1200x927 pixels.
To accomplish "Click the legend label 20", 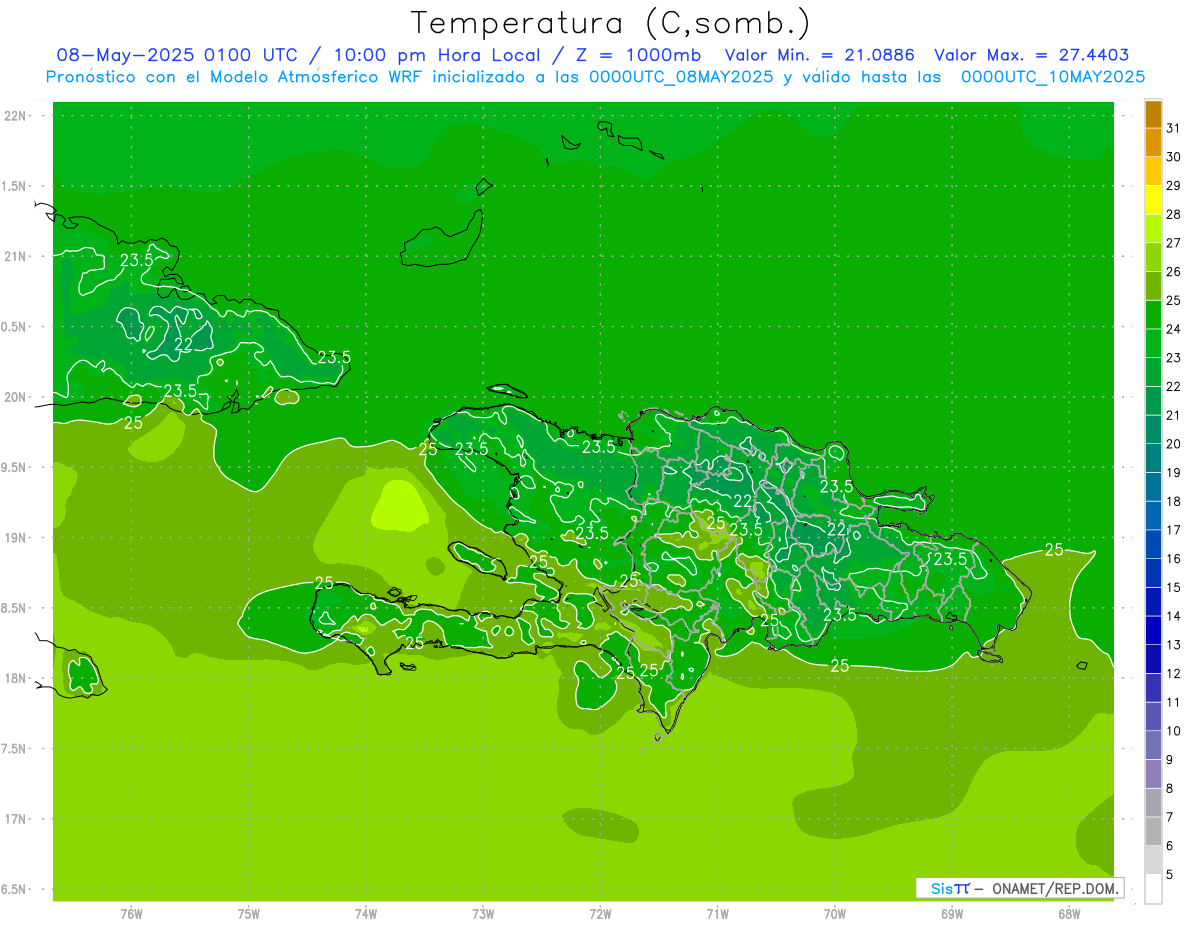I will click(1174, 444).
